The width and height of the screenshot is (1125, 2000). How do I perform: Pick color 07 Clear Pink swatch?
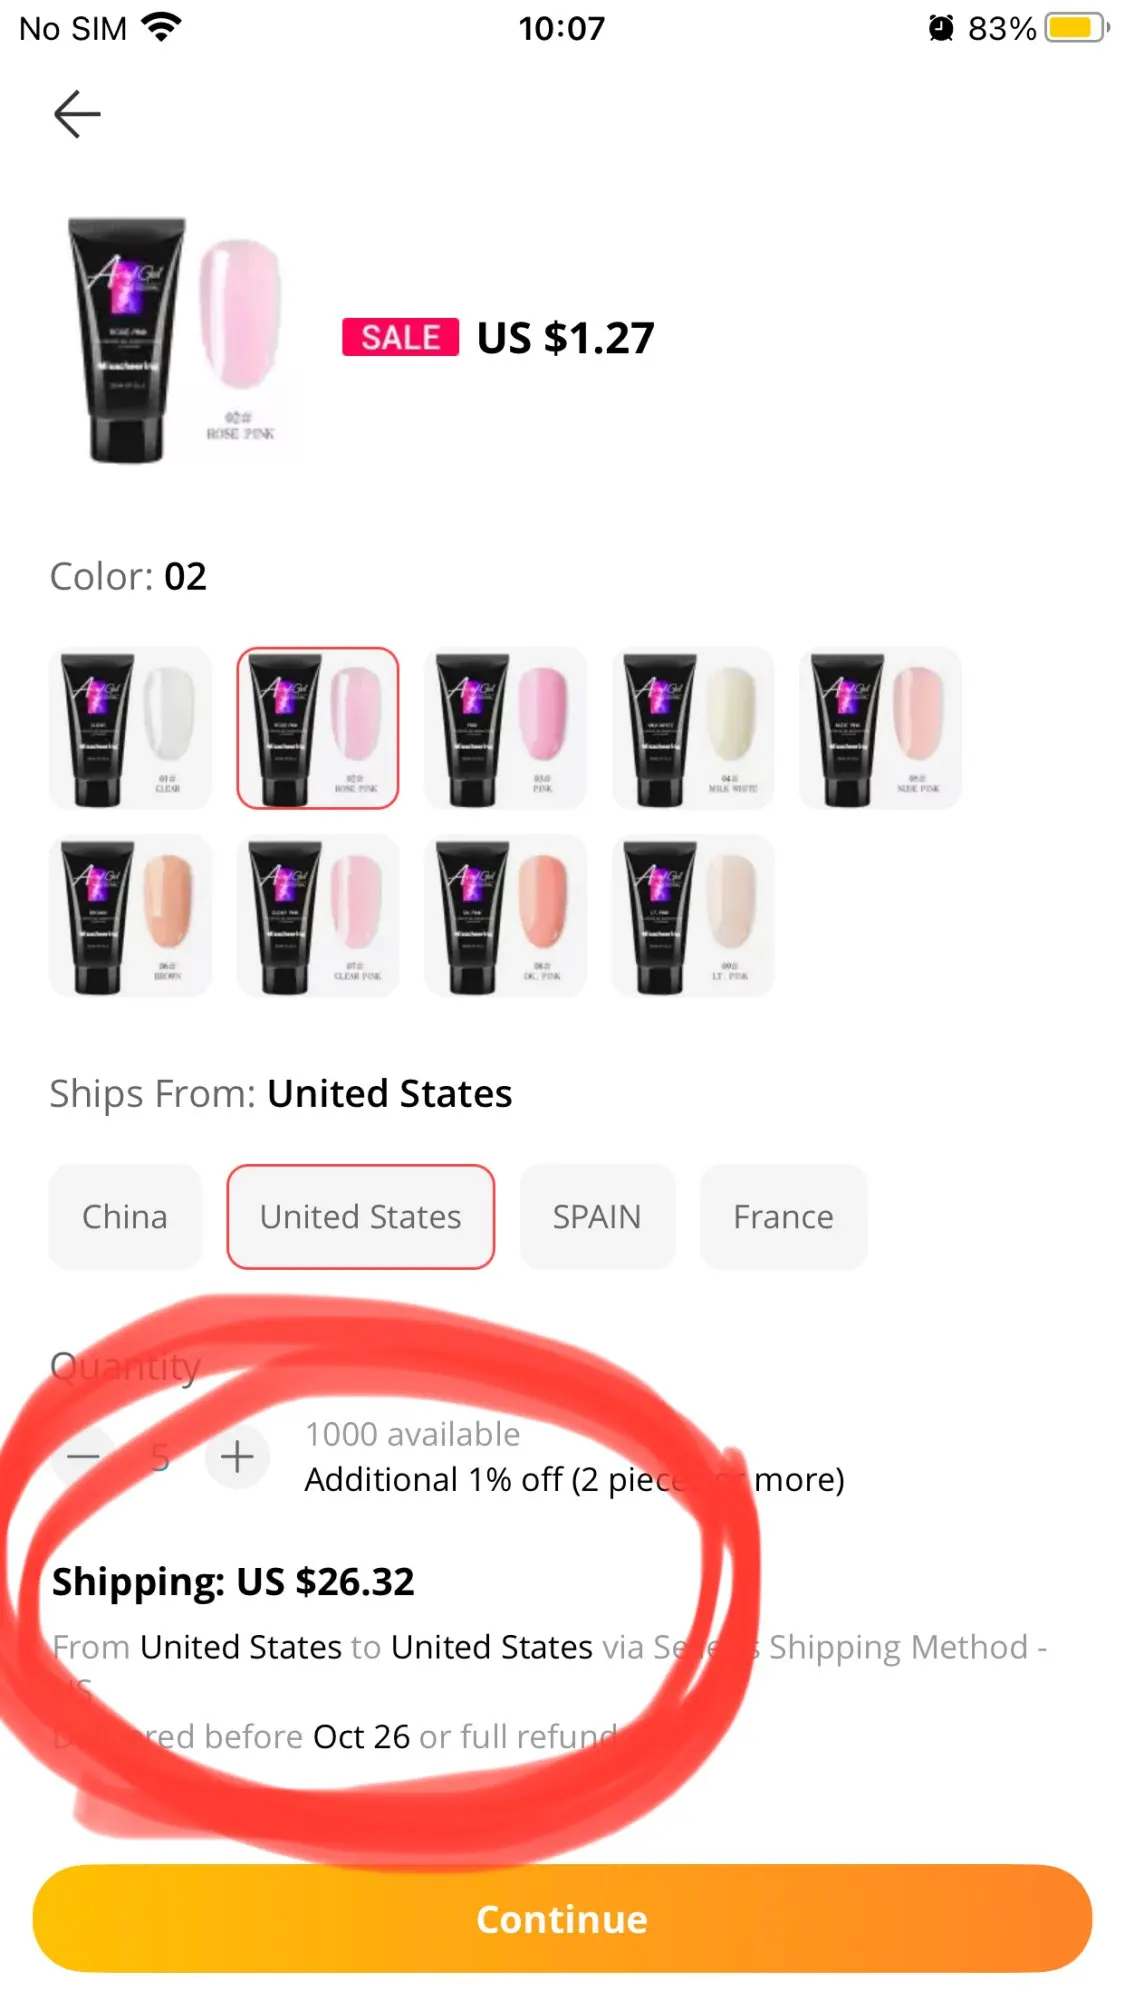(318, 916)
